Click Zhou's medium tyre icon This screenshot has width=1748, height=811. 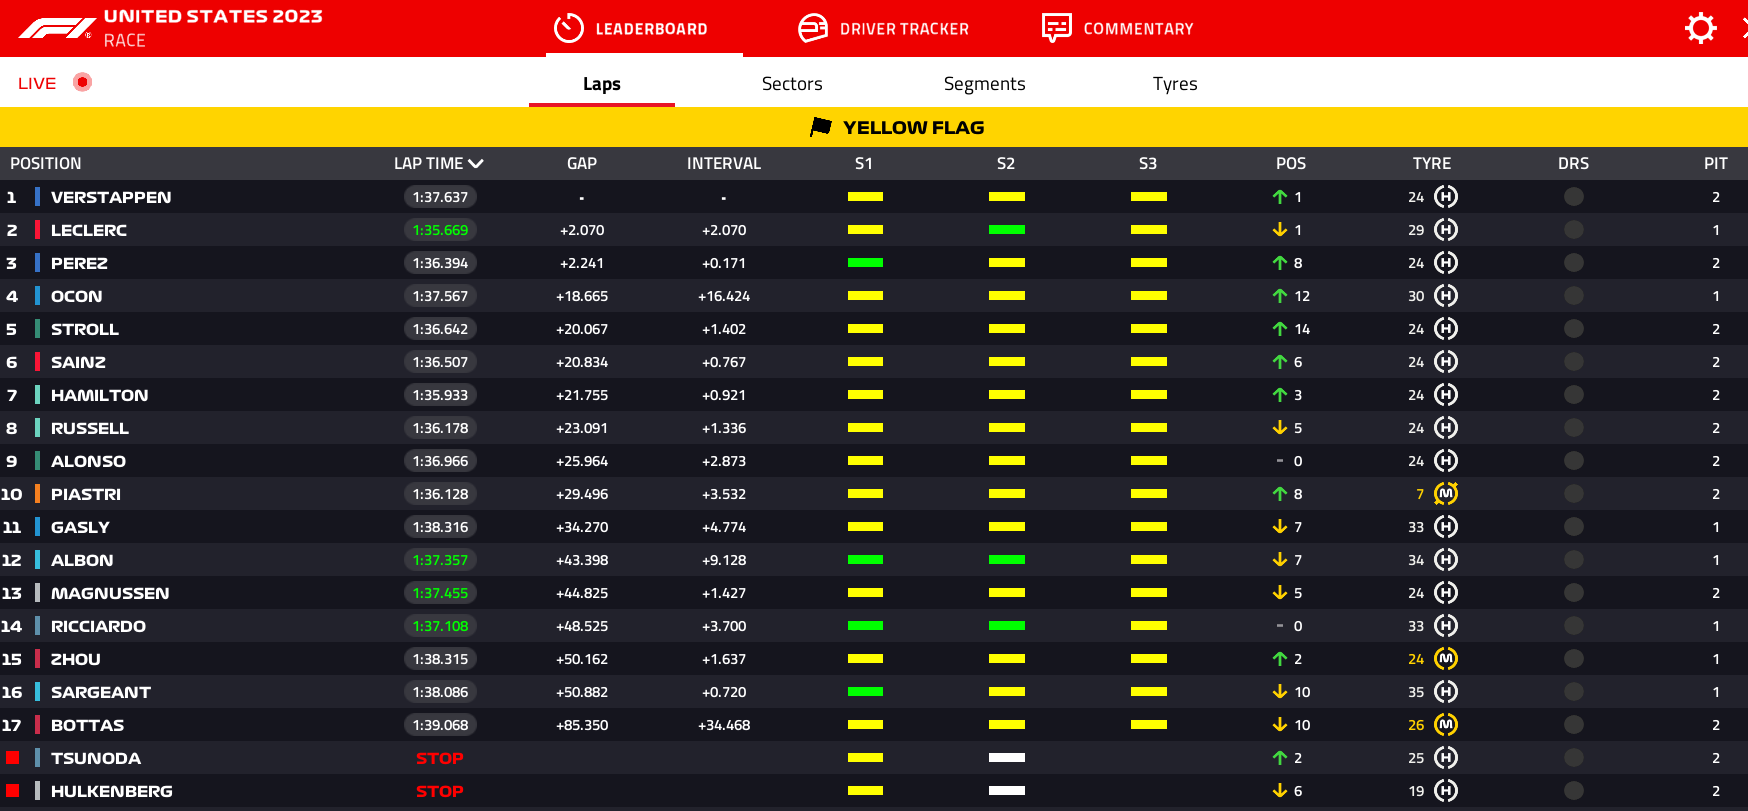click(1446, 659)
